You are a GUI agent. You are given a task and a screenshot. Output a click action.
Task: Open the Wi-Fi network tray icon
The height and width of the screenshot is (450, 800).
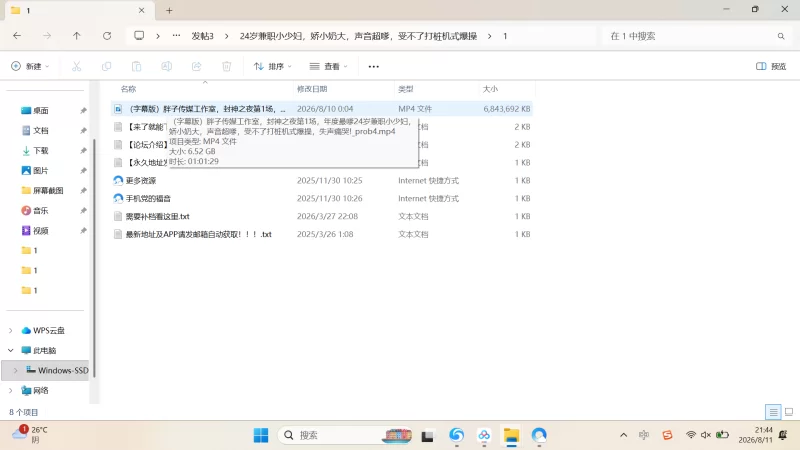click(691, 435)
